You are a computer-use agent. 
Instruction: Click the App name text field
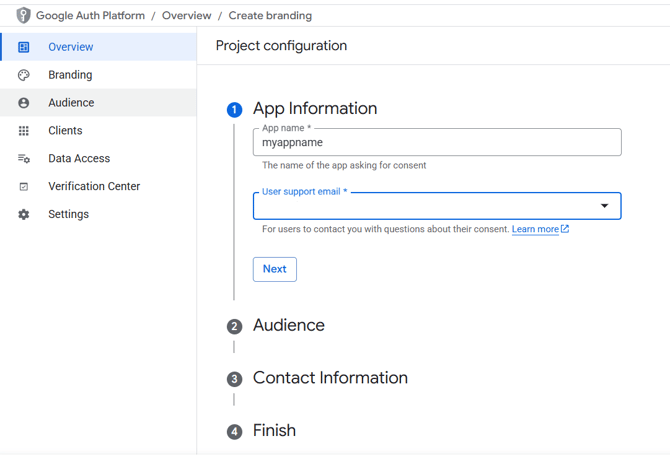pyautogui.click(x=436, y=143)
